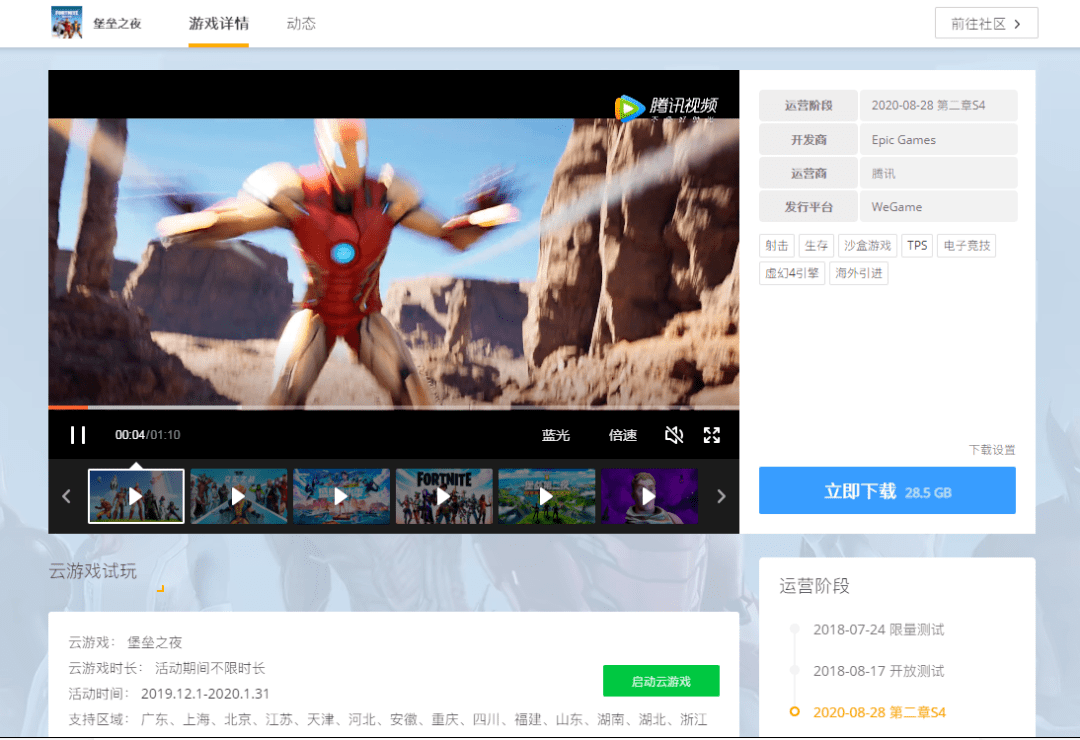Enter fullscreen video mode

pos(712,435)
